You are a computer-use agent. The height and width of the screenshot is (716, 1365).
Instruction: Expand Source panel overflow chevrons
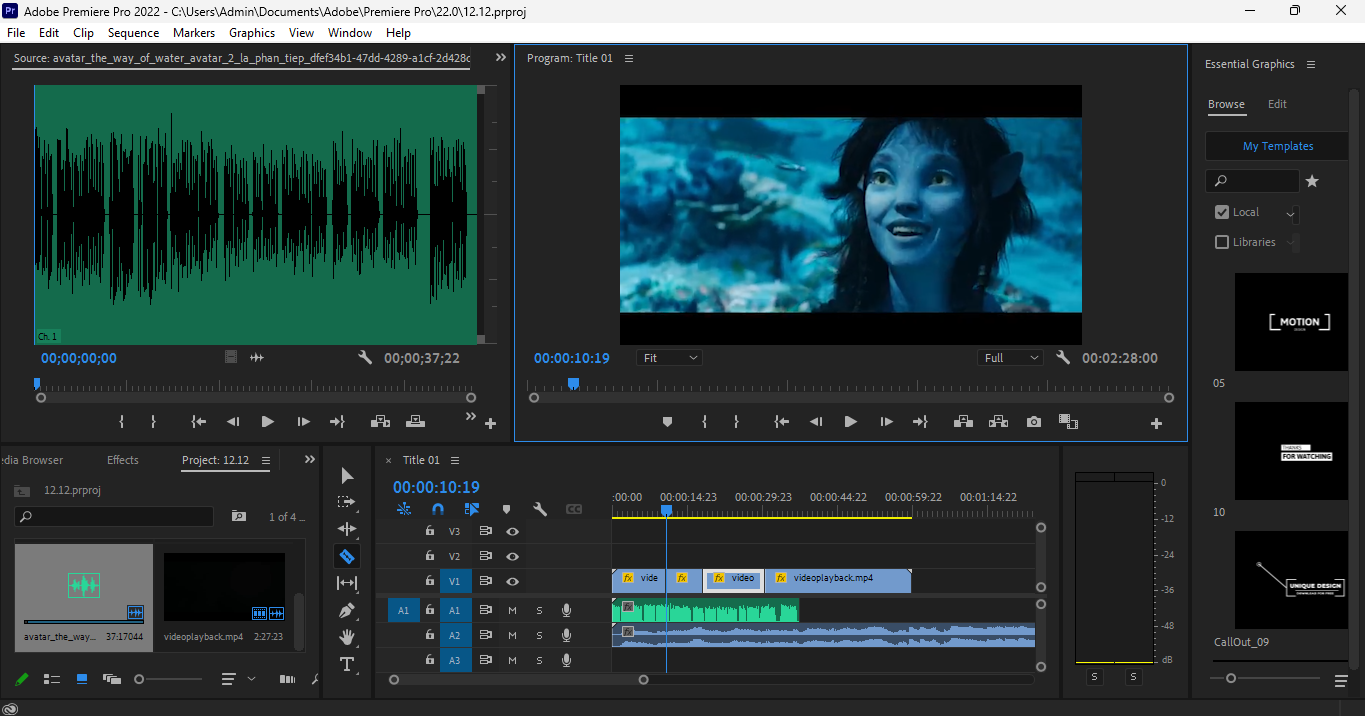(501, 58)
